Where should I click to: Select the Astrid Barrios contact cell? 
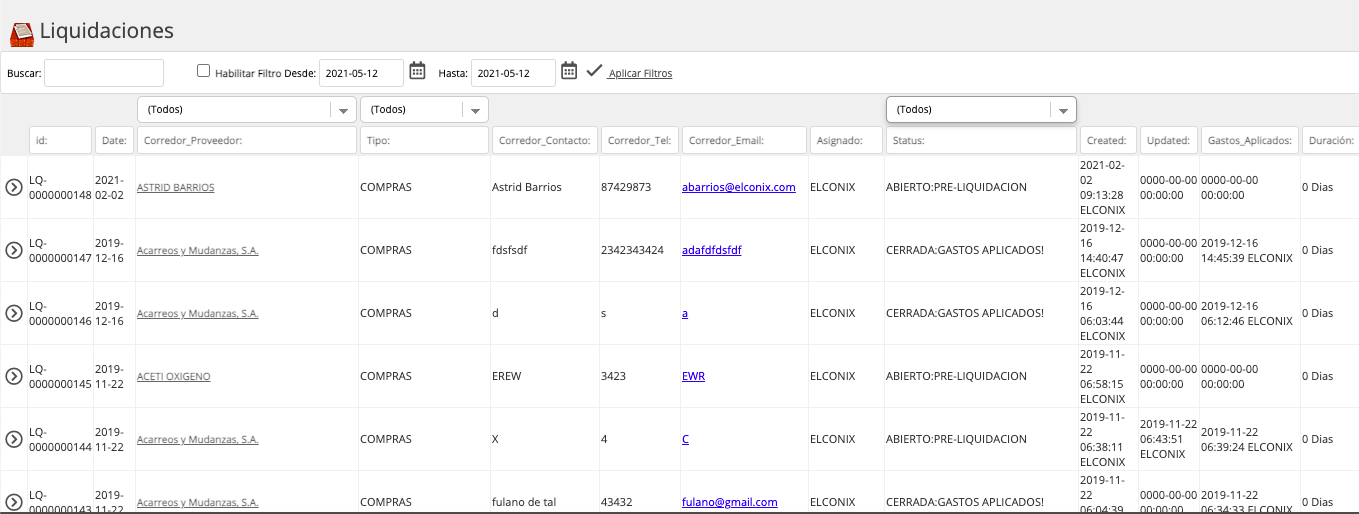tap(527, 187)
